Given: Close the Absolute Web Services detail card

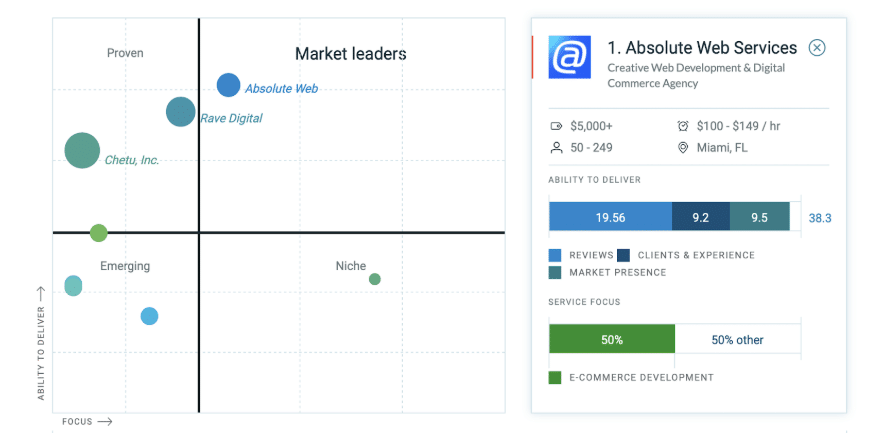Looking at the screenshot, I should click(x=817, y=47).
